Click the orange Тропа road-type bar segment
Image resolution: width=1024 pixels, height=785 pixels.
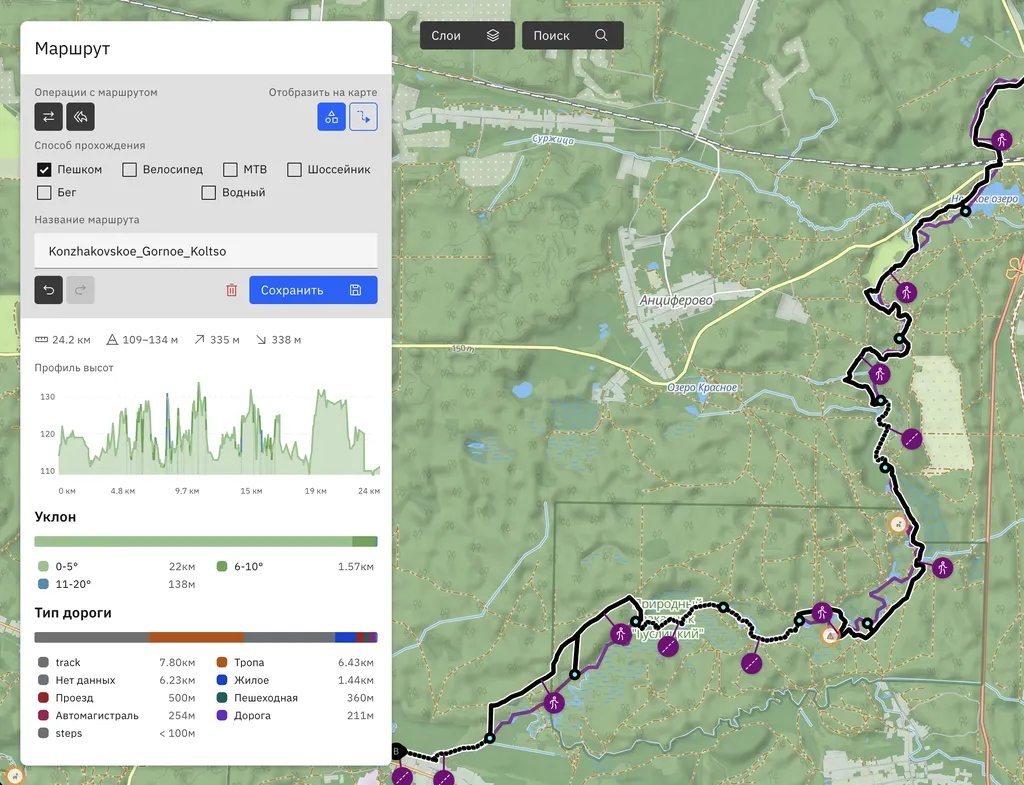point(196,637)
